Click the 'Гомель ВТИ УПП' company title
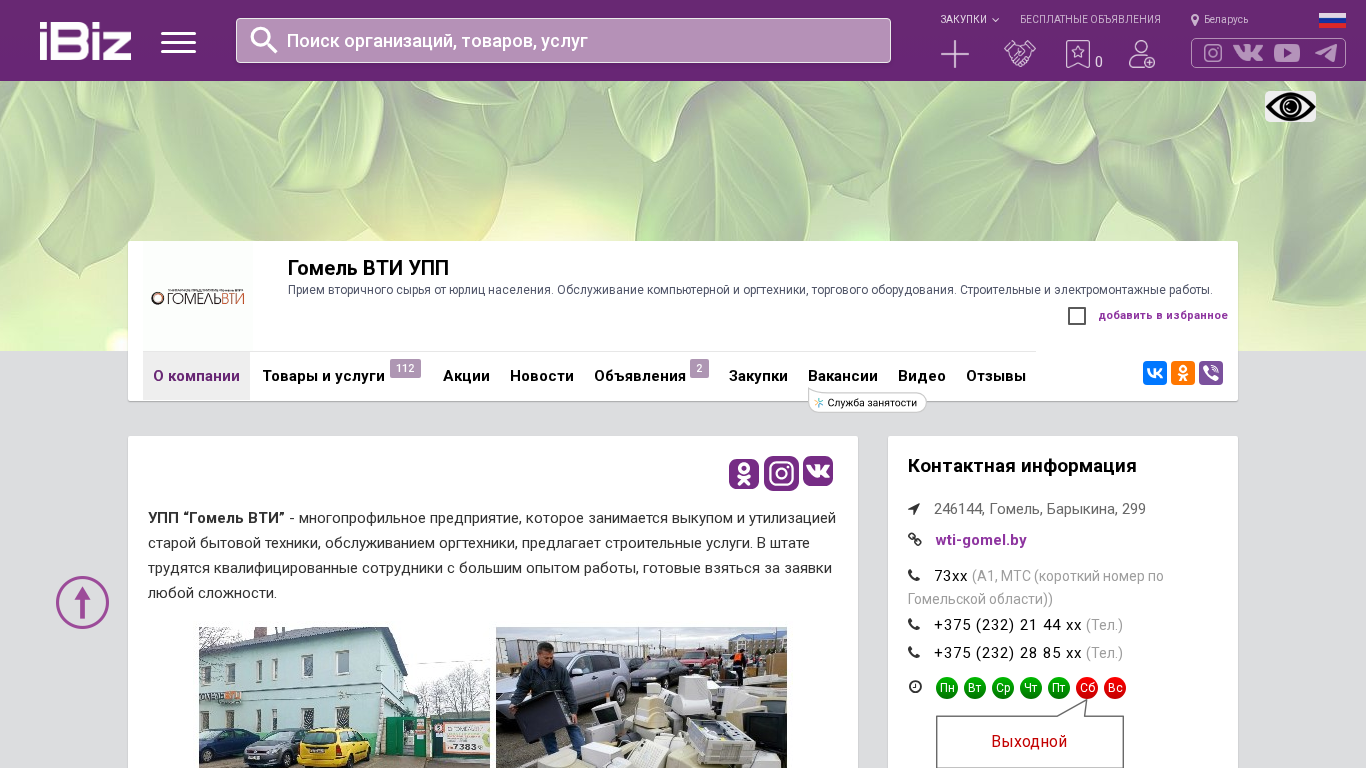 coord(368,268)
